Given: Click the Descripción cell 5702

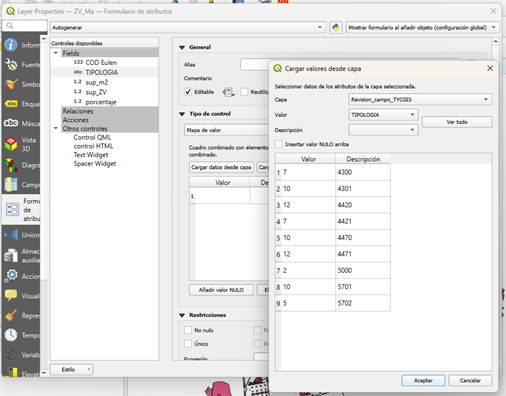Looking at the screenshot, I should 363,303.
